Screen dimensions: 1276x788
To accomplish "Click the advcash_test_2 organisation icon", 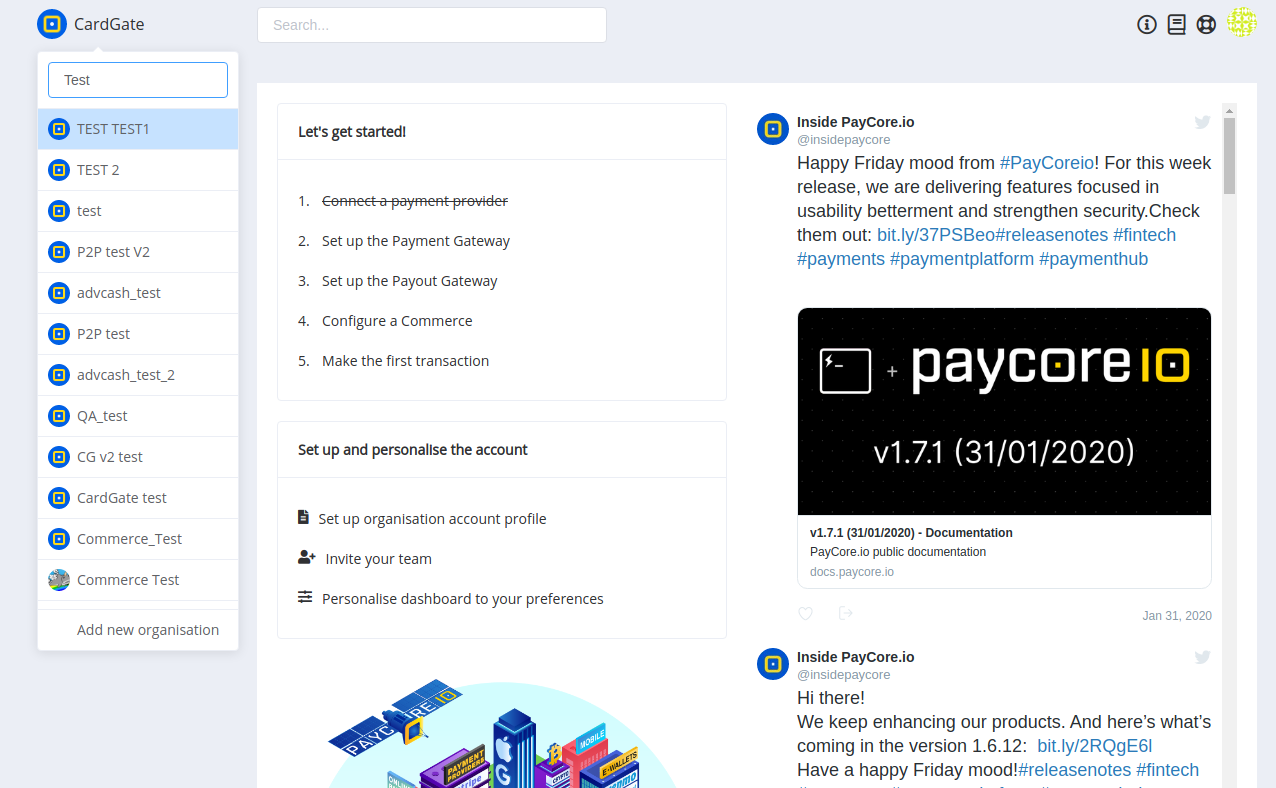I will [x=59, y=375].
